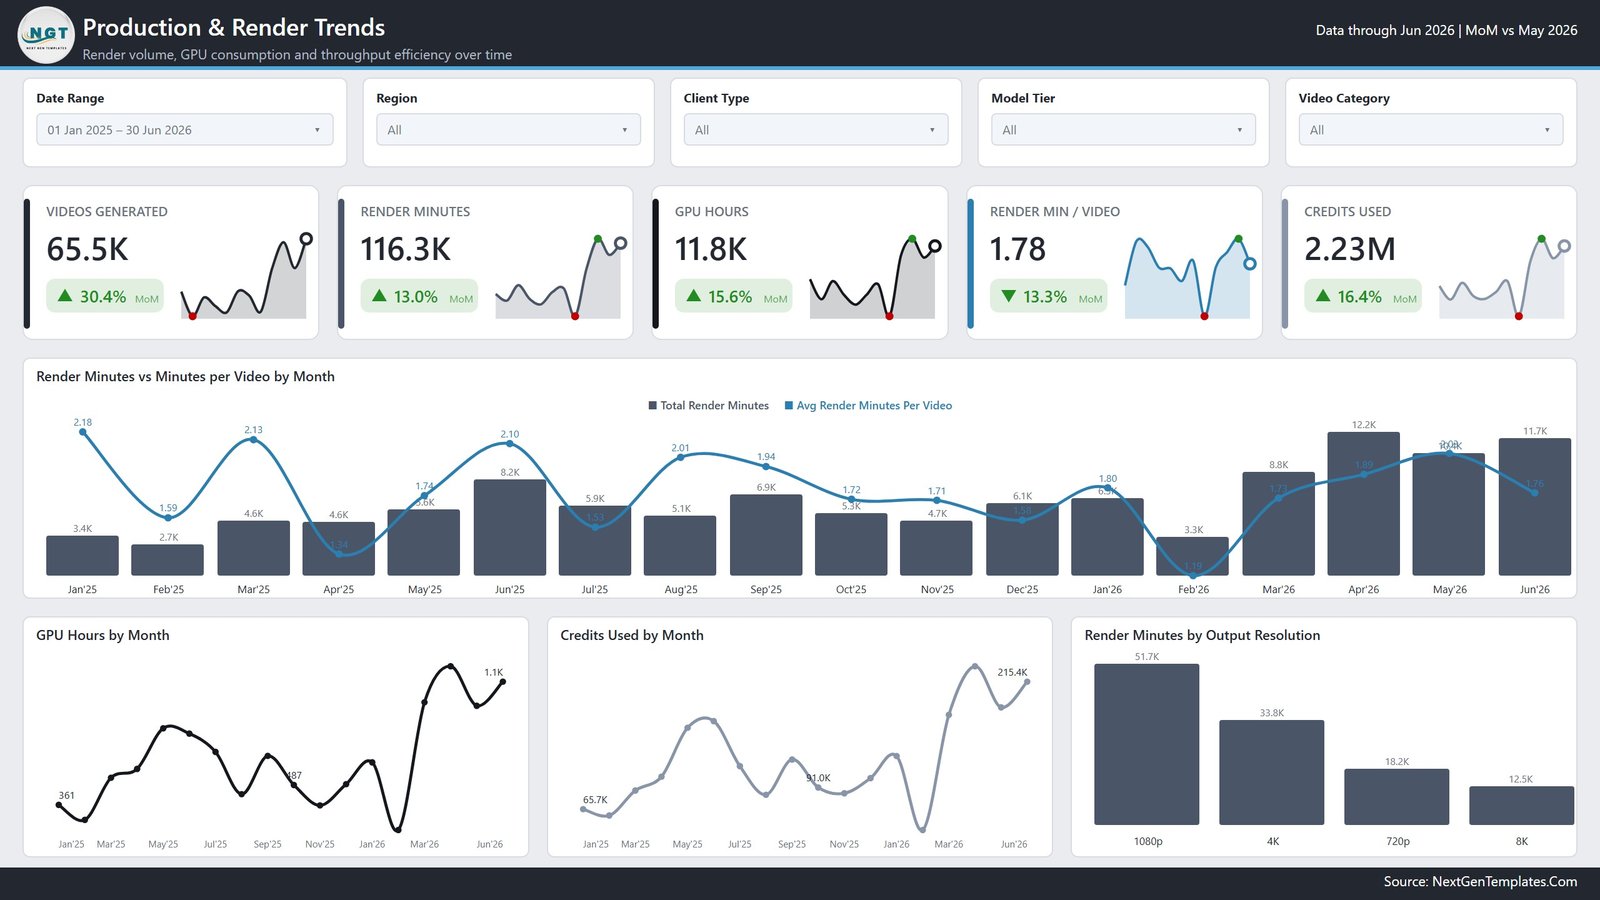Select the Apr'26 render minutes bar

1363,504
